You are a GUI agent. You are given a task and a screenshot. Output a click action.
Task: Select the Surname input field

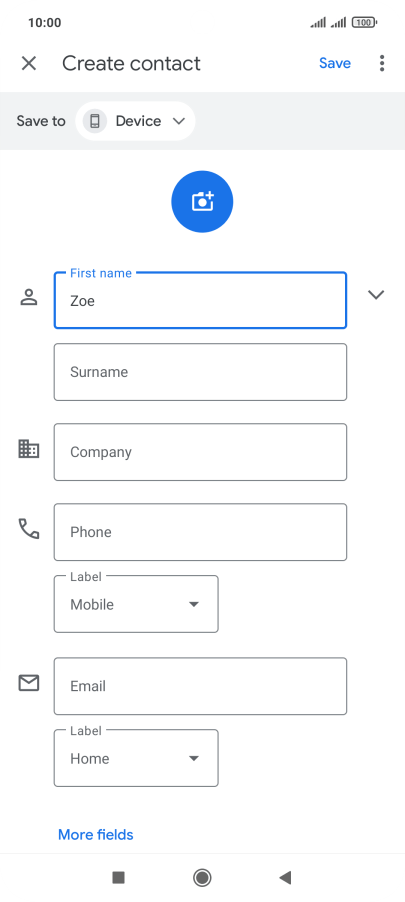(x=200, y=372)
